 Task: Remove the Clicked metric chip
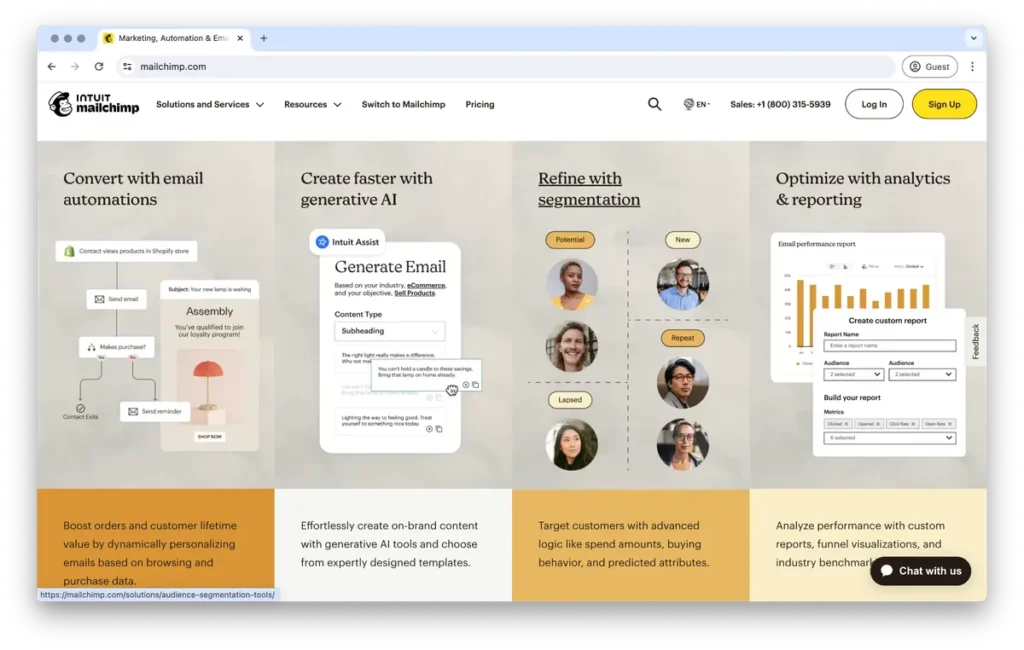(x=846, y=424)
